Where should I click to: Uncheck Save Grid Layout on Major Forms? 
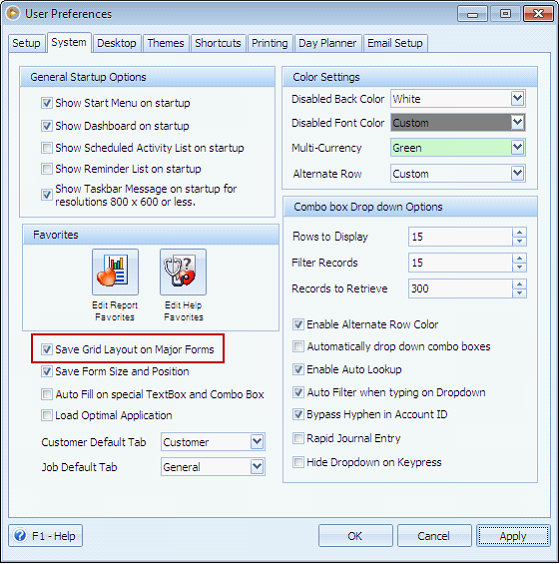(x=47, y=349)
